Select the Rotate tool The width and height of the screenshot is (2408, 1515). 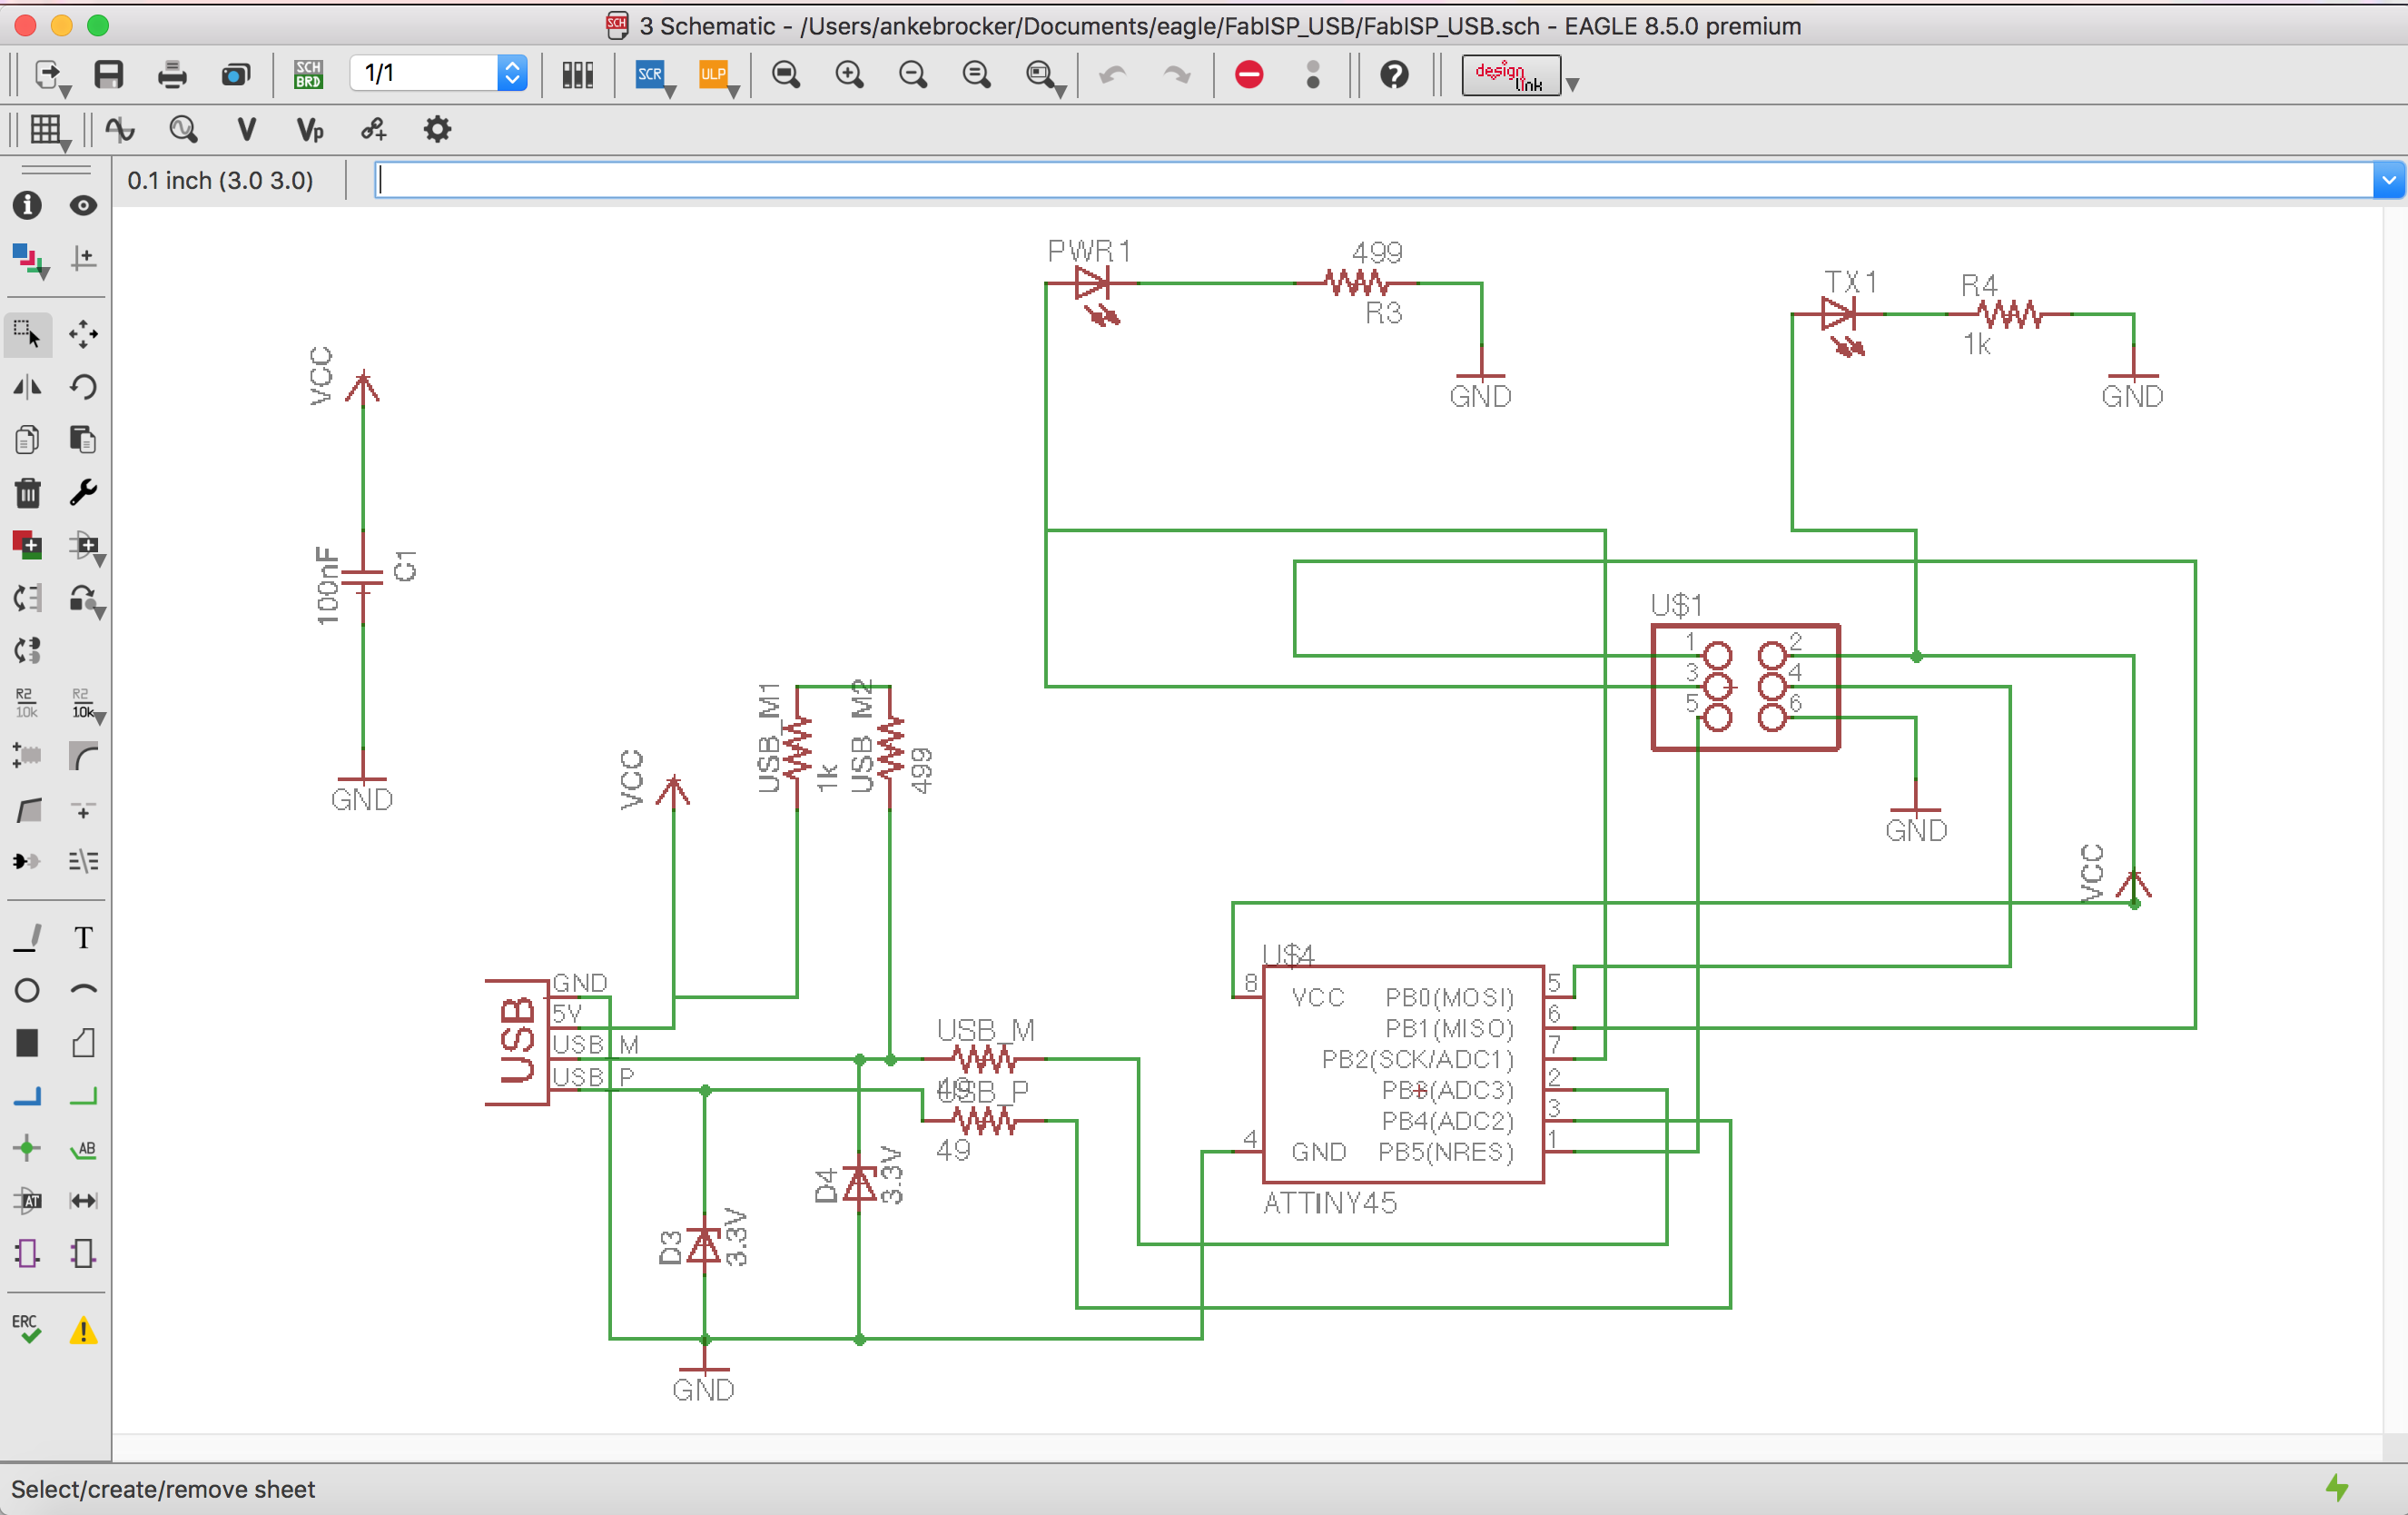pos(83,387)
